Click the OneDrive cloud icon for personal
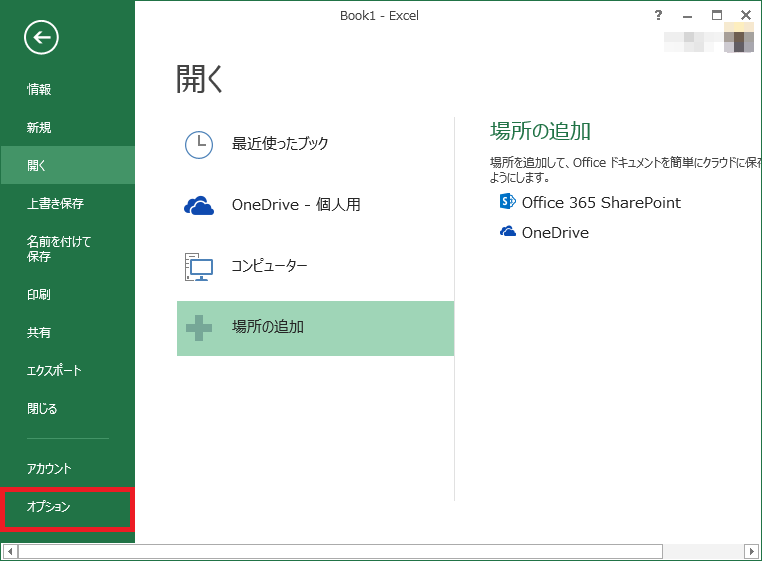The image size is (762, 561). coord(199,205)
